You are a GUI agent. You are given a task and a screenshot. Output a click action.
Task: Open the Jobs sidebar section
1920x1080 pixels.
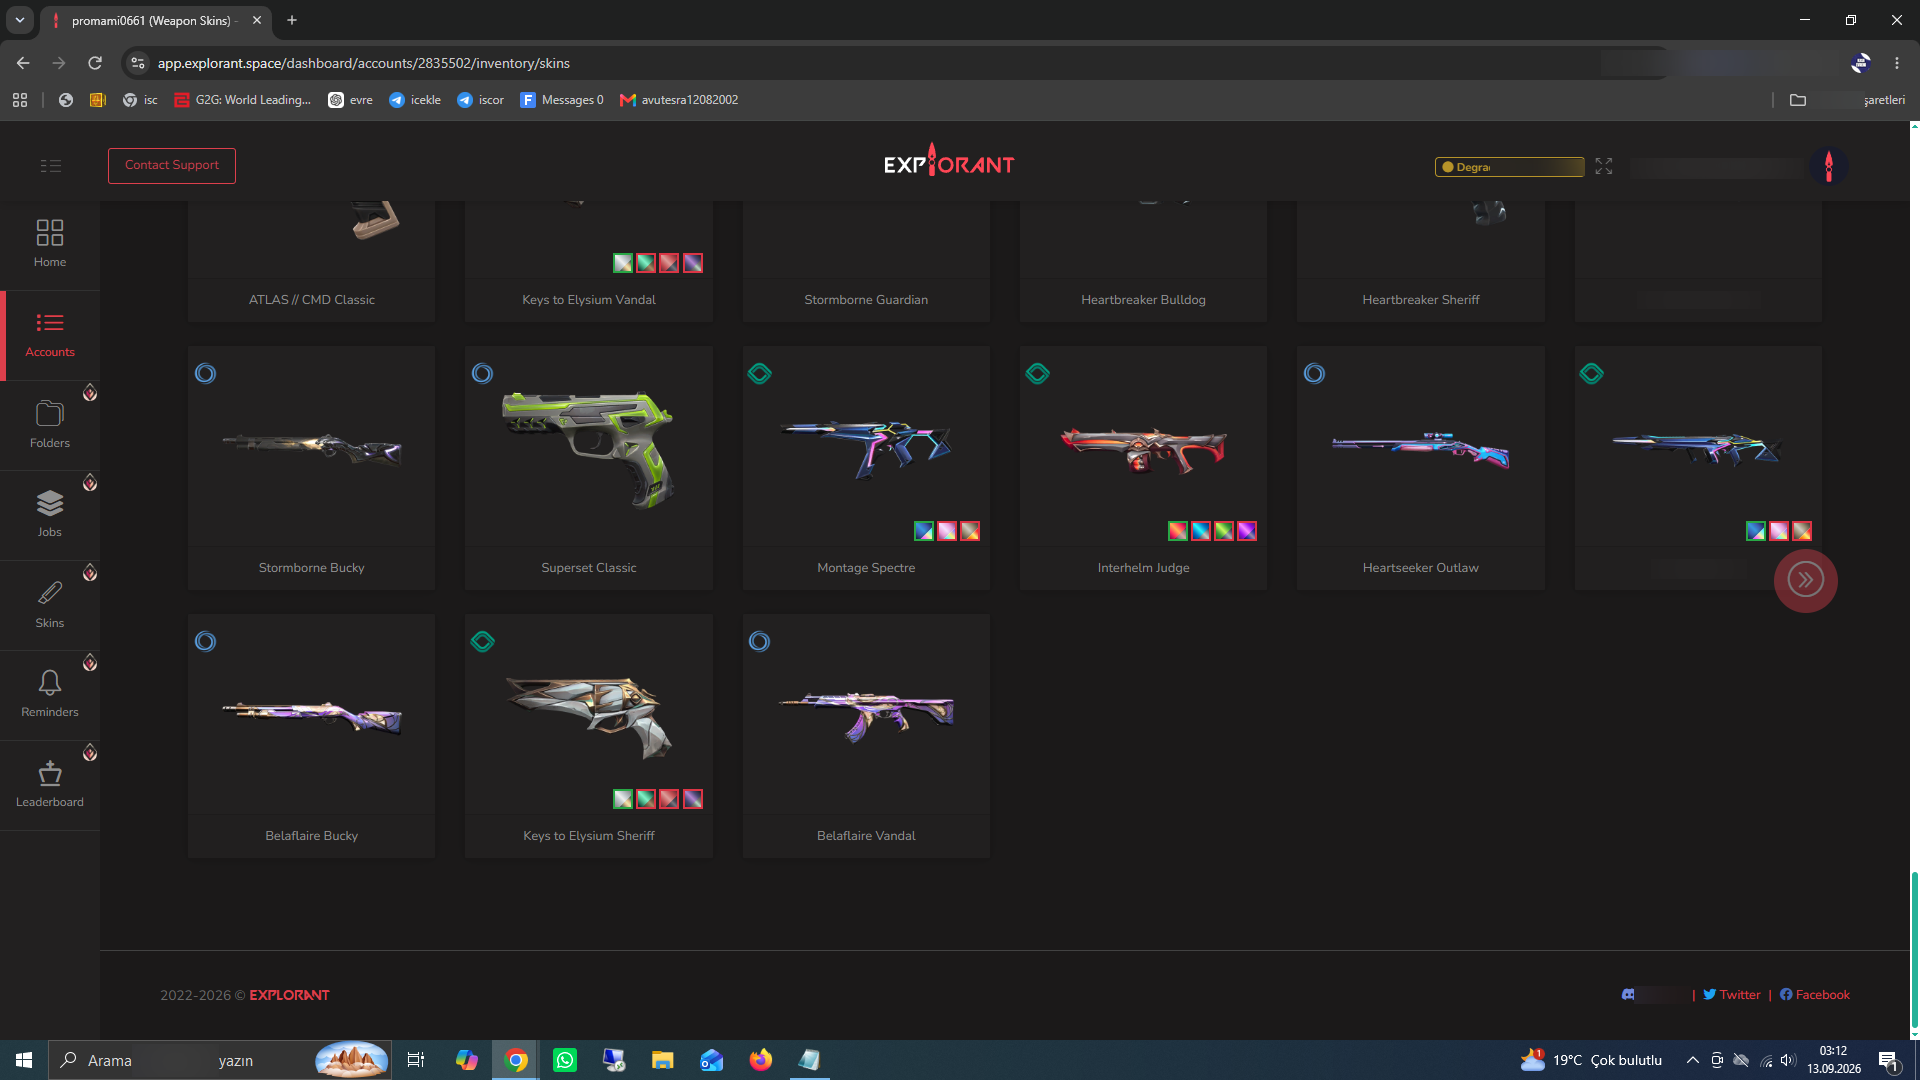(x=50, y=515)
